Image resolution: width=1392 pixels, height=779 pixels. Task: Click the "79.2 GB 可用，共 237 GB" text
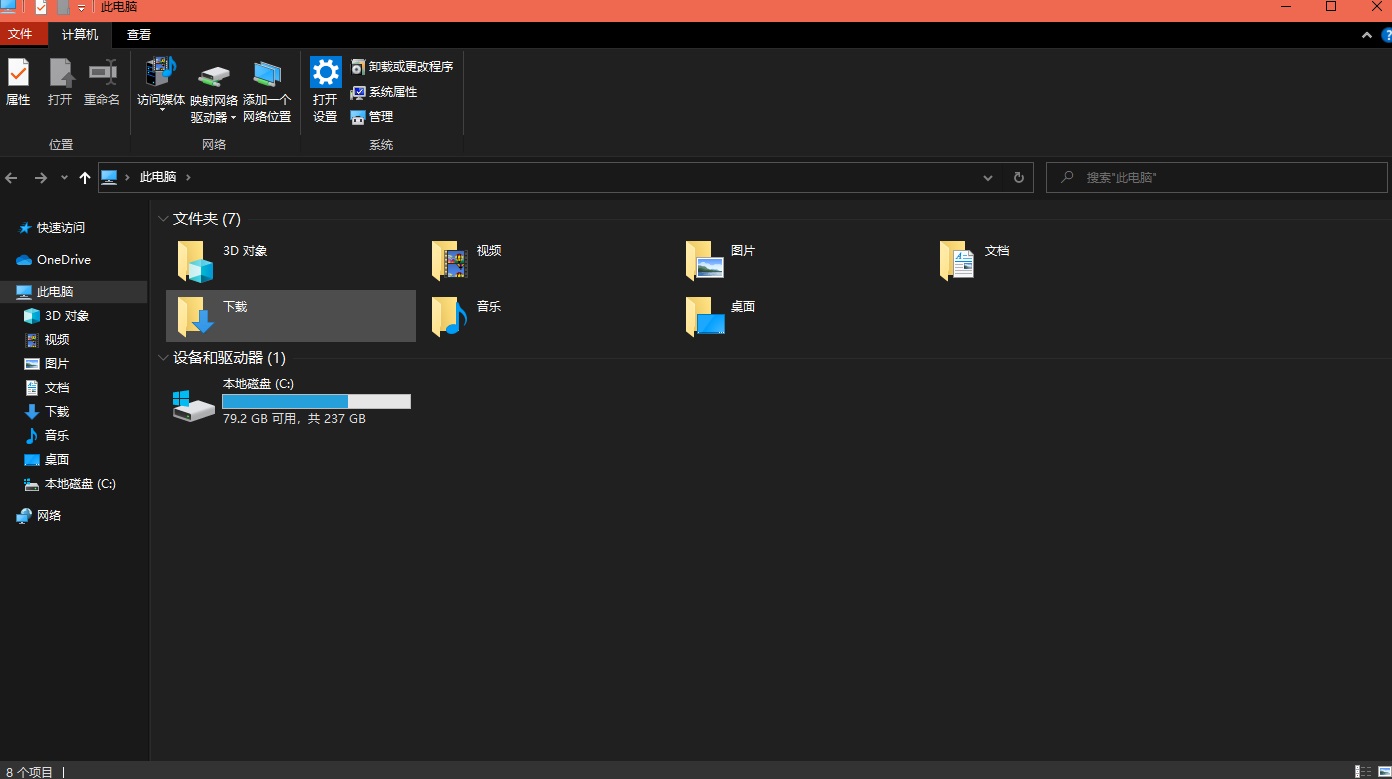click(294, 419)
